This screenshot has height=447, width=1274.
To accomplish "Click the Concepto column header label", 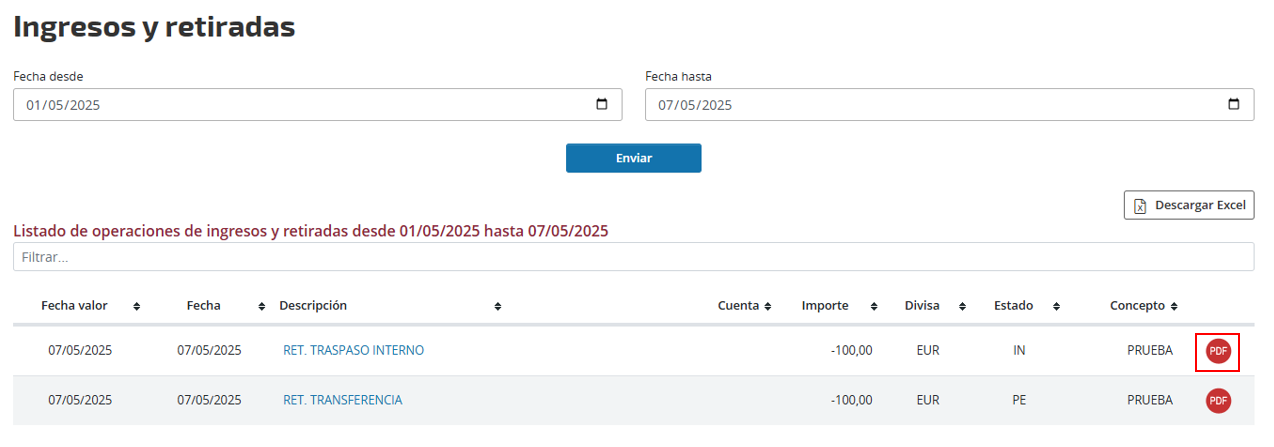I will pos(1137,306).
